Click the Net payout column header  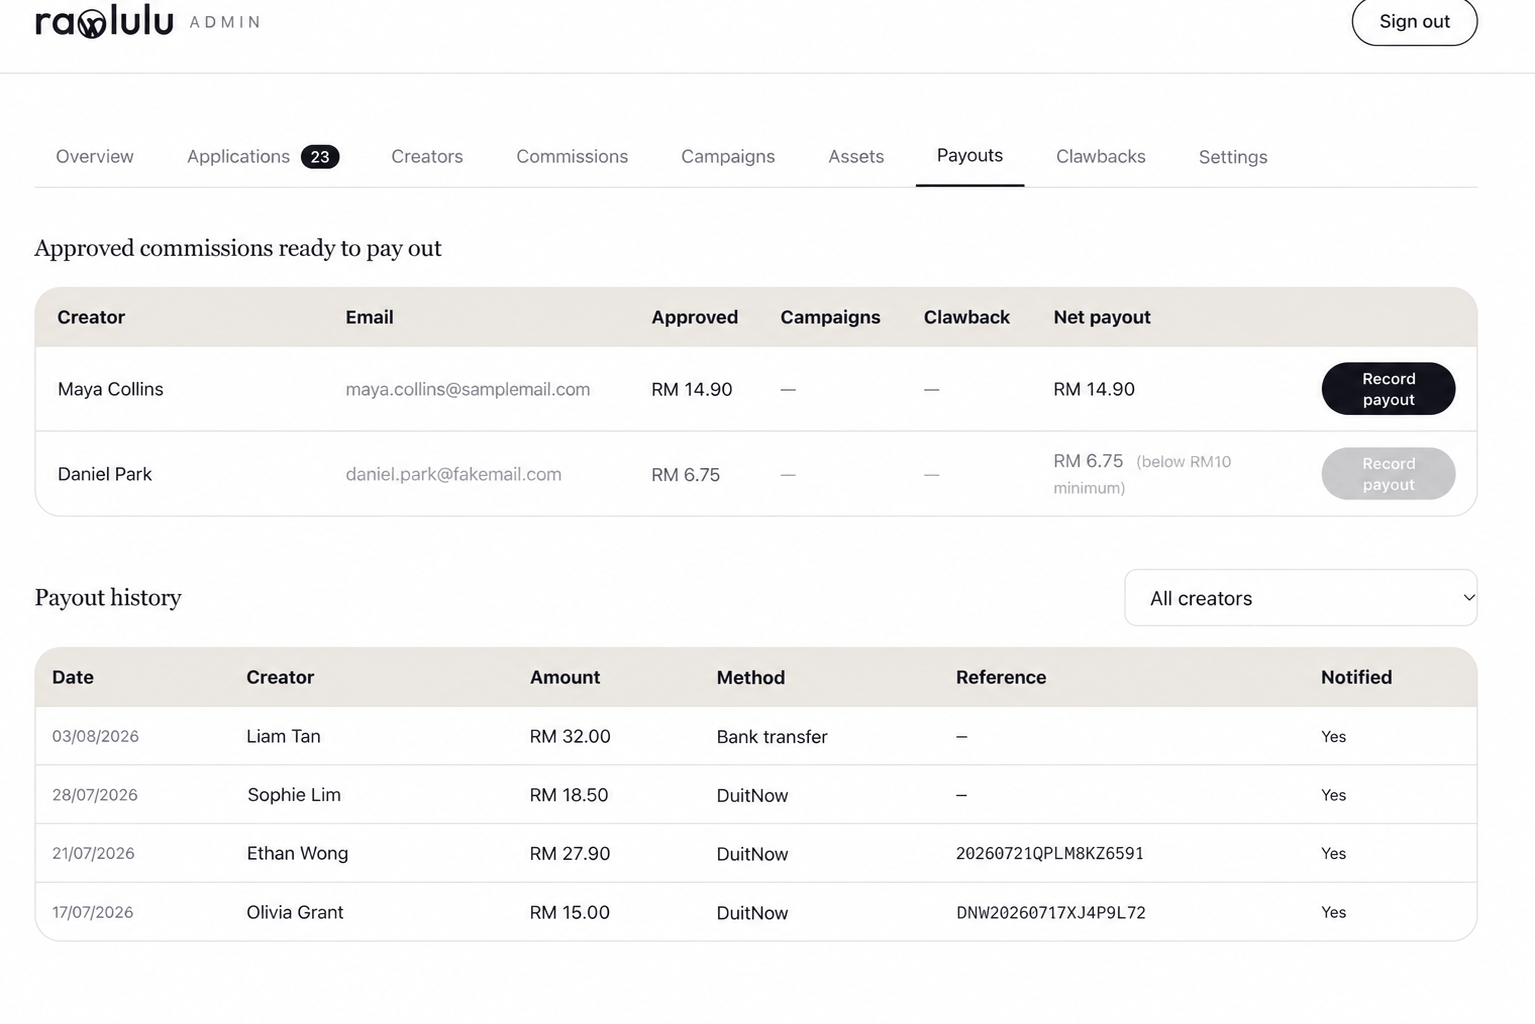(x=1102, y=317)
